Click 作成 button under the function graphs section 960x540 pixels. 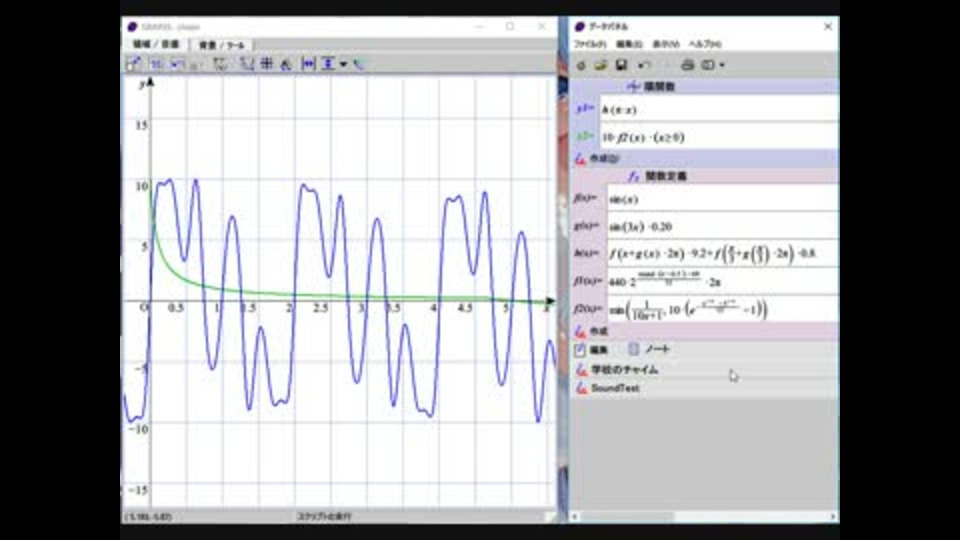pos(598,159)
